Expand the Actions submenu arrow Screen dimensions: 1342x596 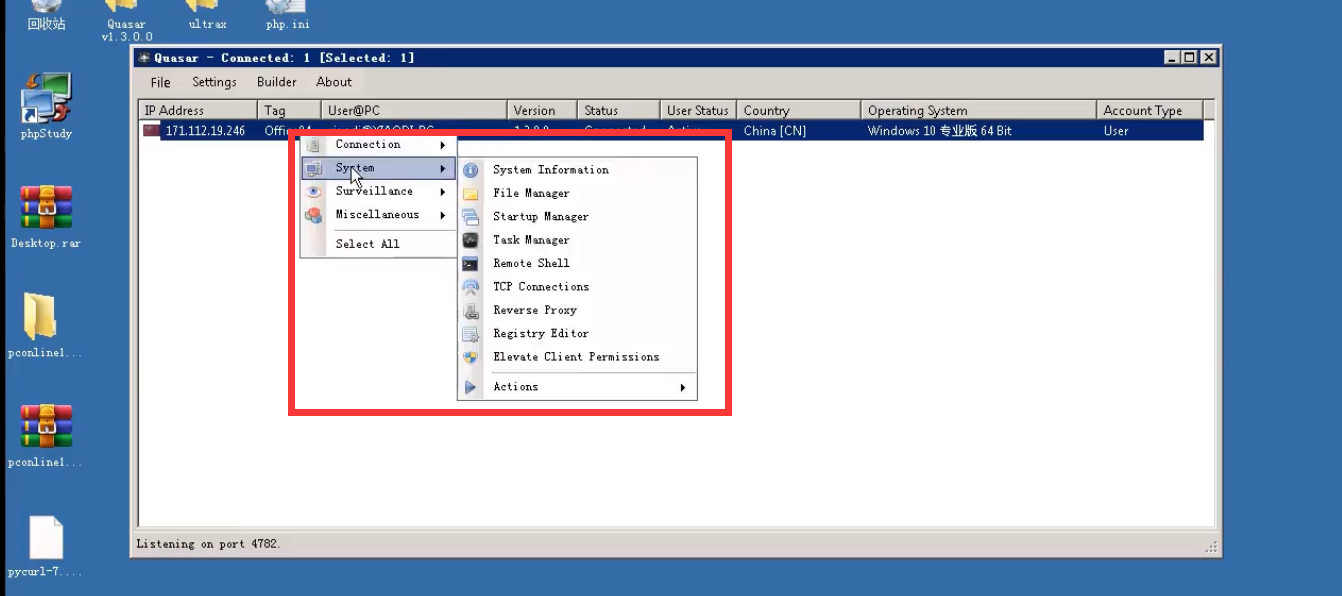(682, 387)
